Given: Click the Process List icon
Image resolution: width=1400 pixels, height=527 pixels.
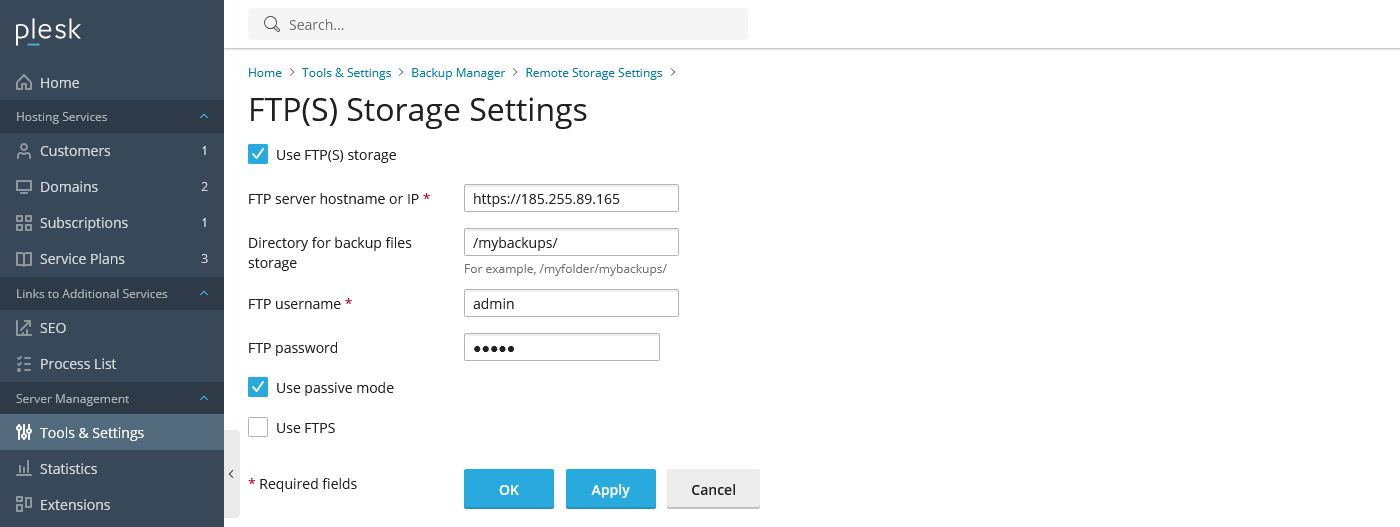Looking at the screenshot, I should click(x=24, y=364).
